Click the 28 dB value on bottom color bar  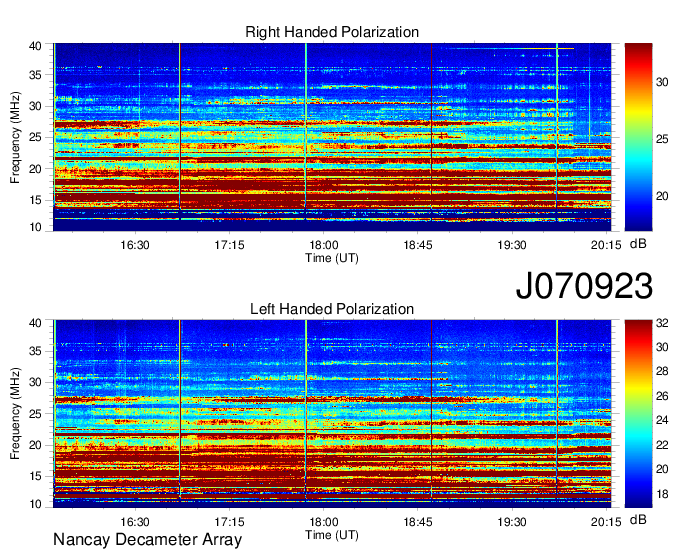coord(662,371)
